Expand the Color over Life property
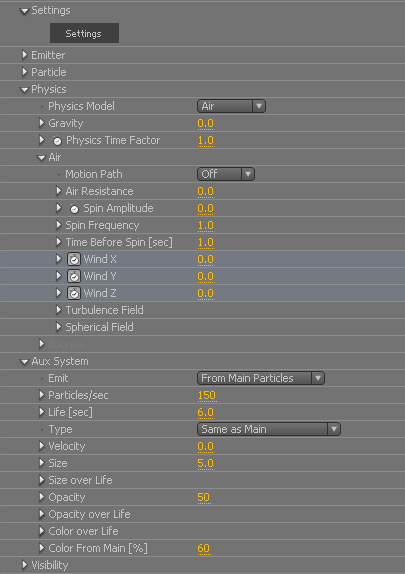The width and height of the screenshot is (405, 574). pos(42,531)
